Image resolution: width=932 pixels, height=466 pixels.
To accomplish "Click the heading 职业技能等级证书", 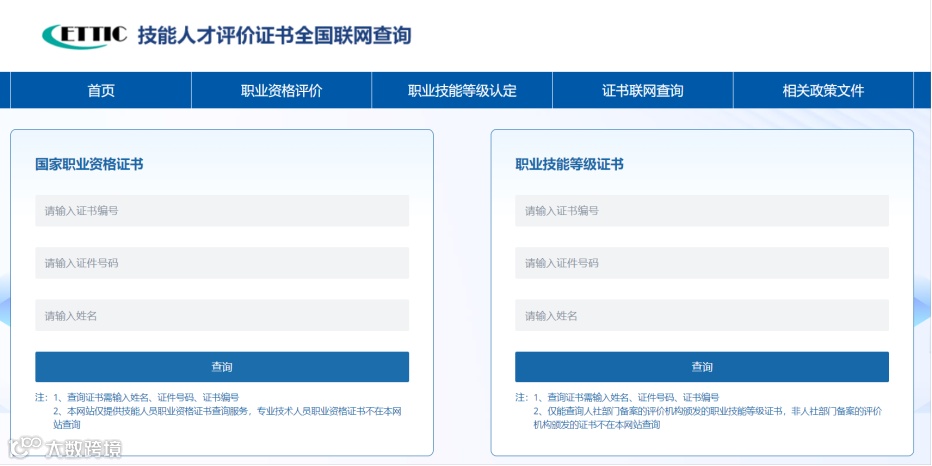I will pos(569,165).
